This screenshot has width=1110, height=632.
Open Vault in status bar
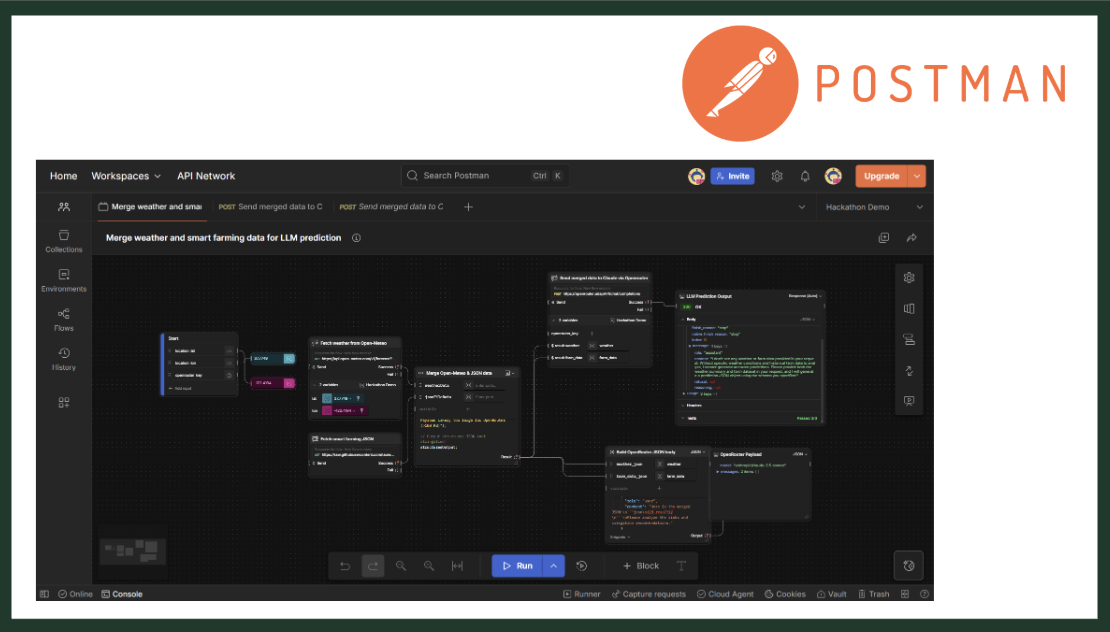pos(832,594)
